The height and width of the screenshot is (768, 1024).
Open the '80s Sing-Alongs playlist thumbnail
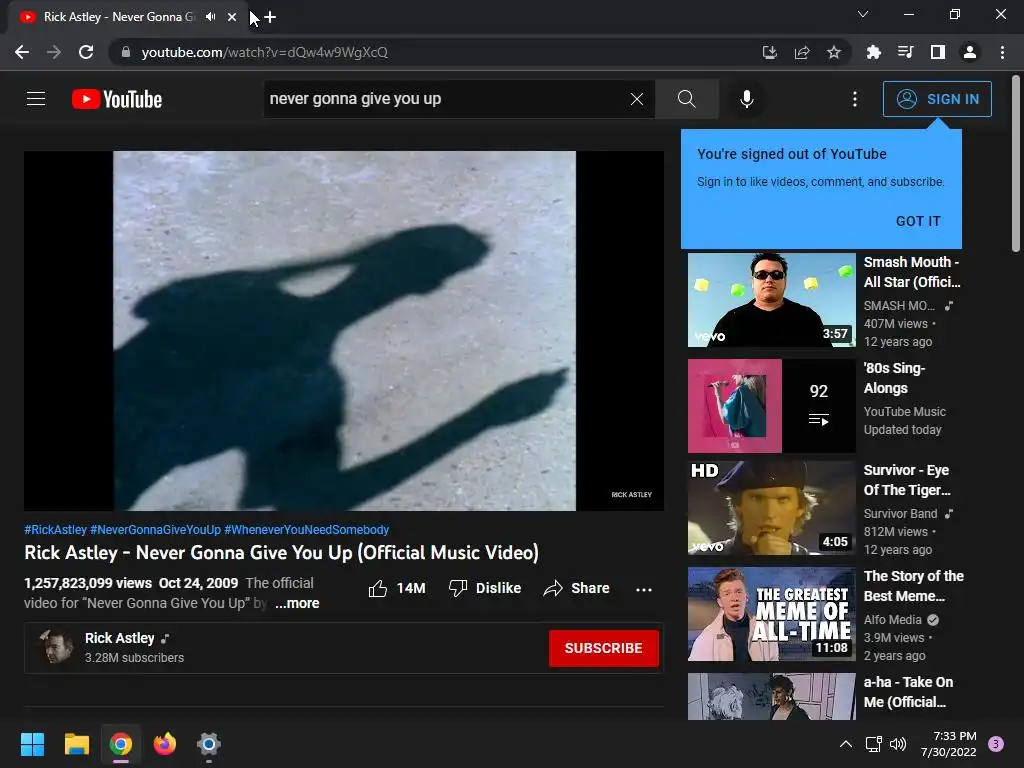[771, 406]
